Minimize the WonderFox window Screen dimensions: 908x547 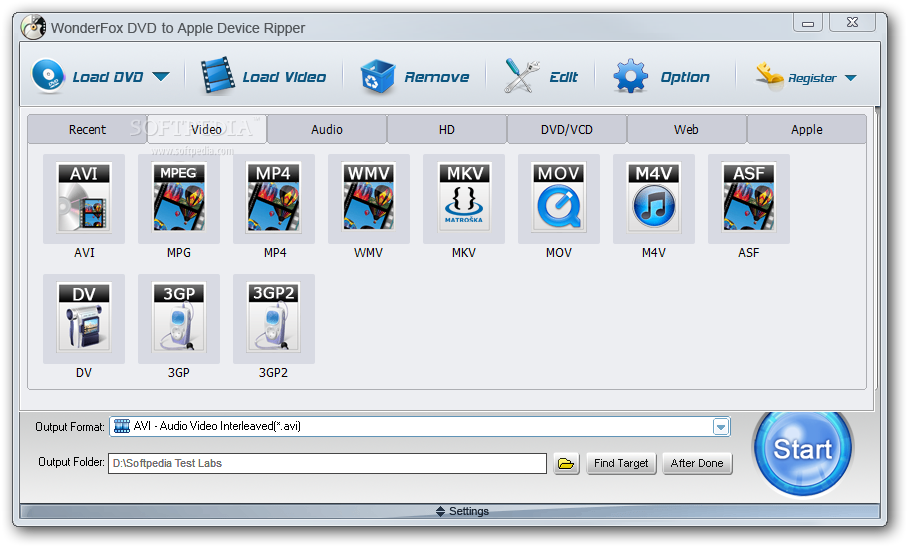[x=808, y=23]
